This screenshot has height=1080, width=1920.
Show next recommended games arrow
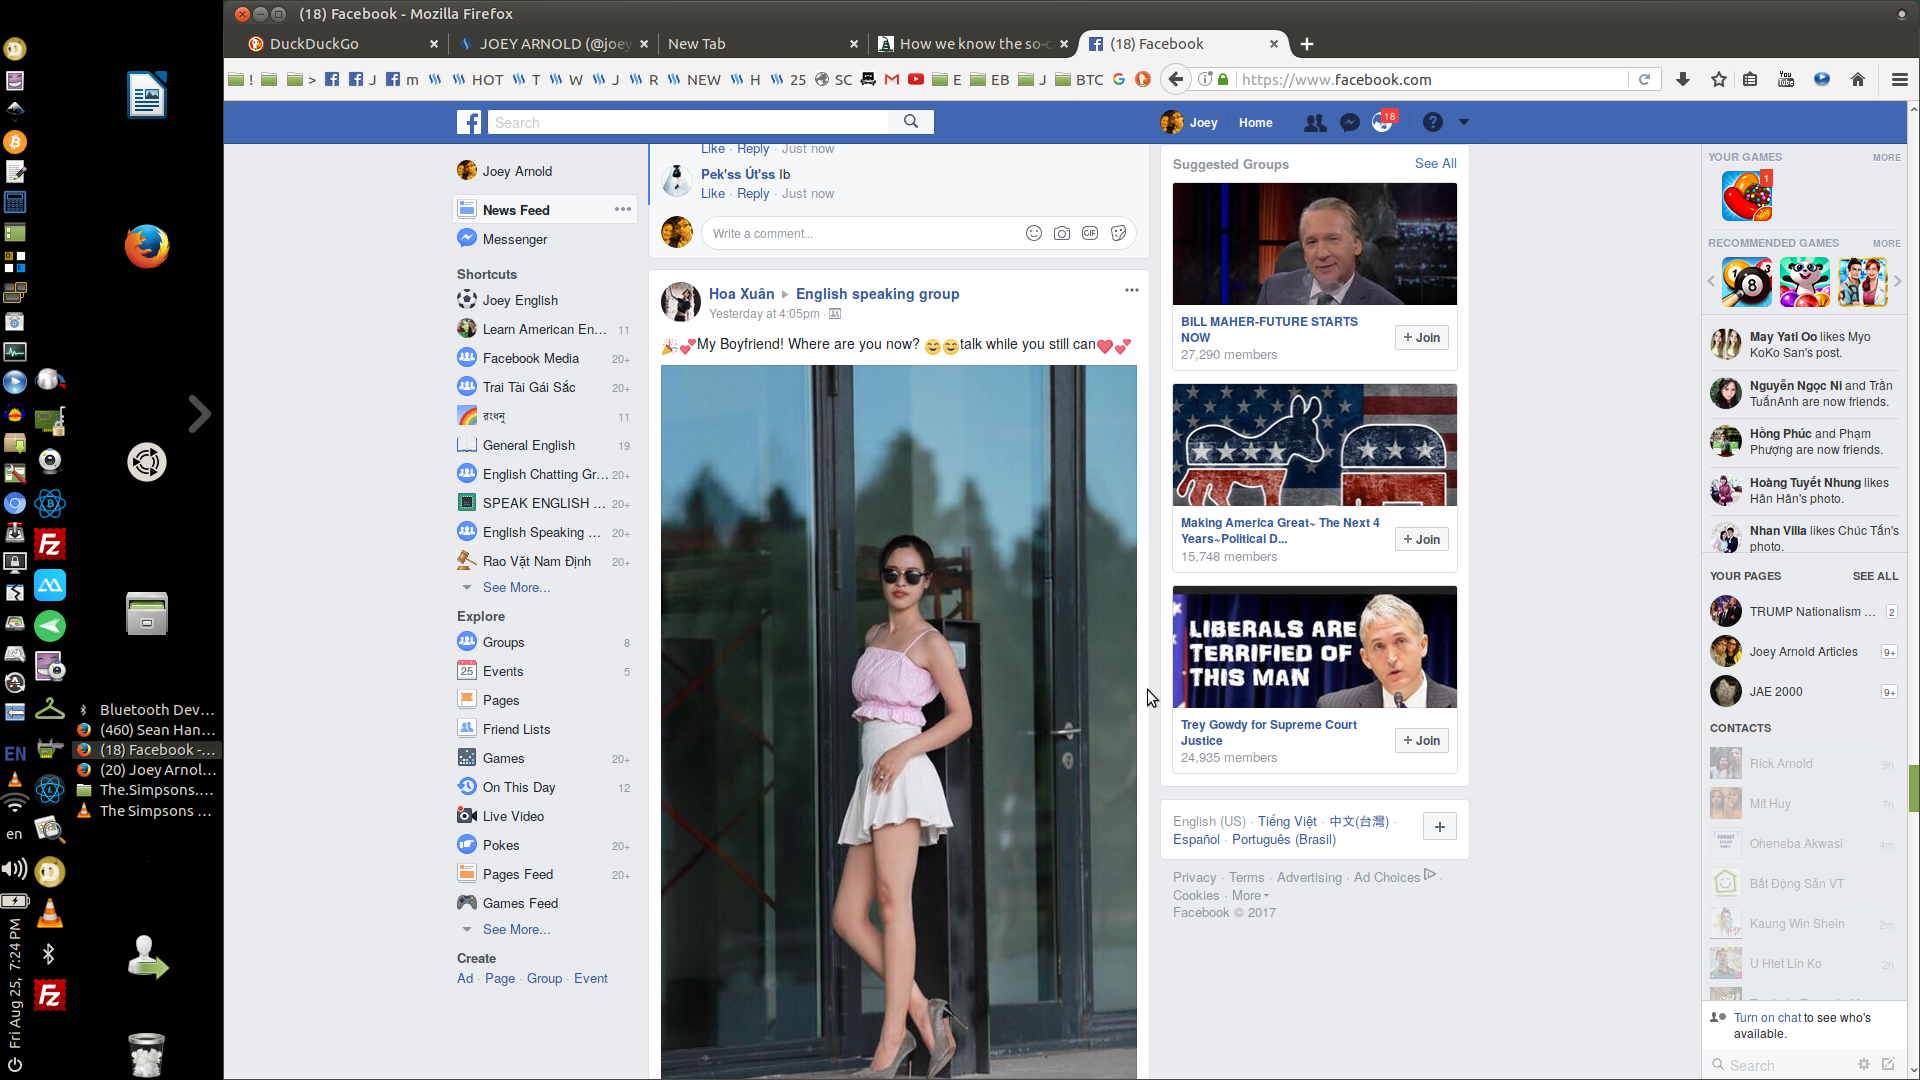click(1897, 281)
